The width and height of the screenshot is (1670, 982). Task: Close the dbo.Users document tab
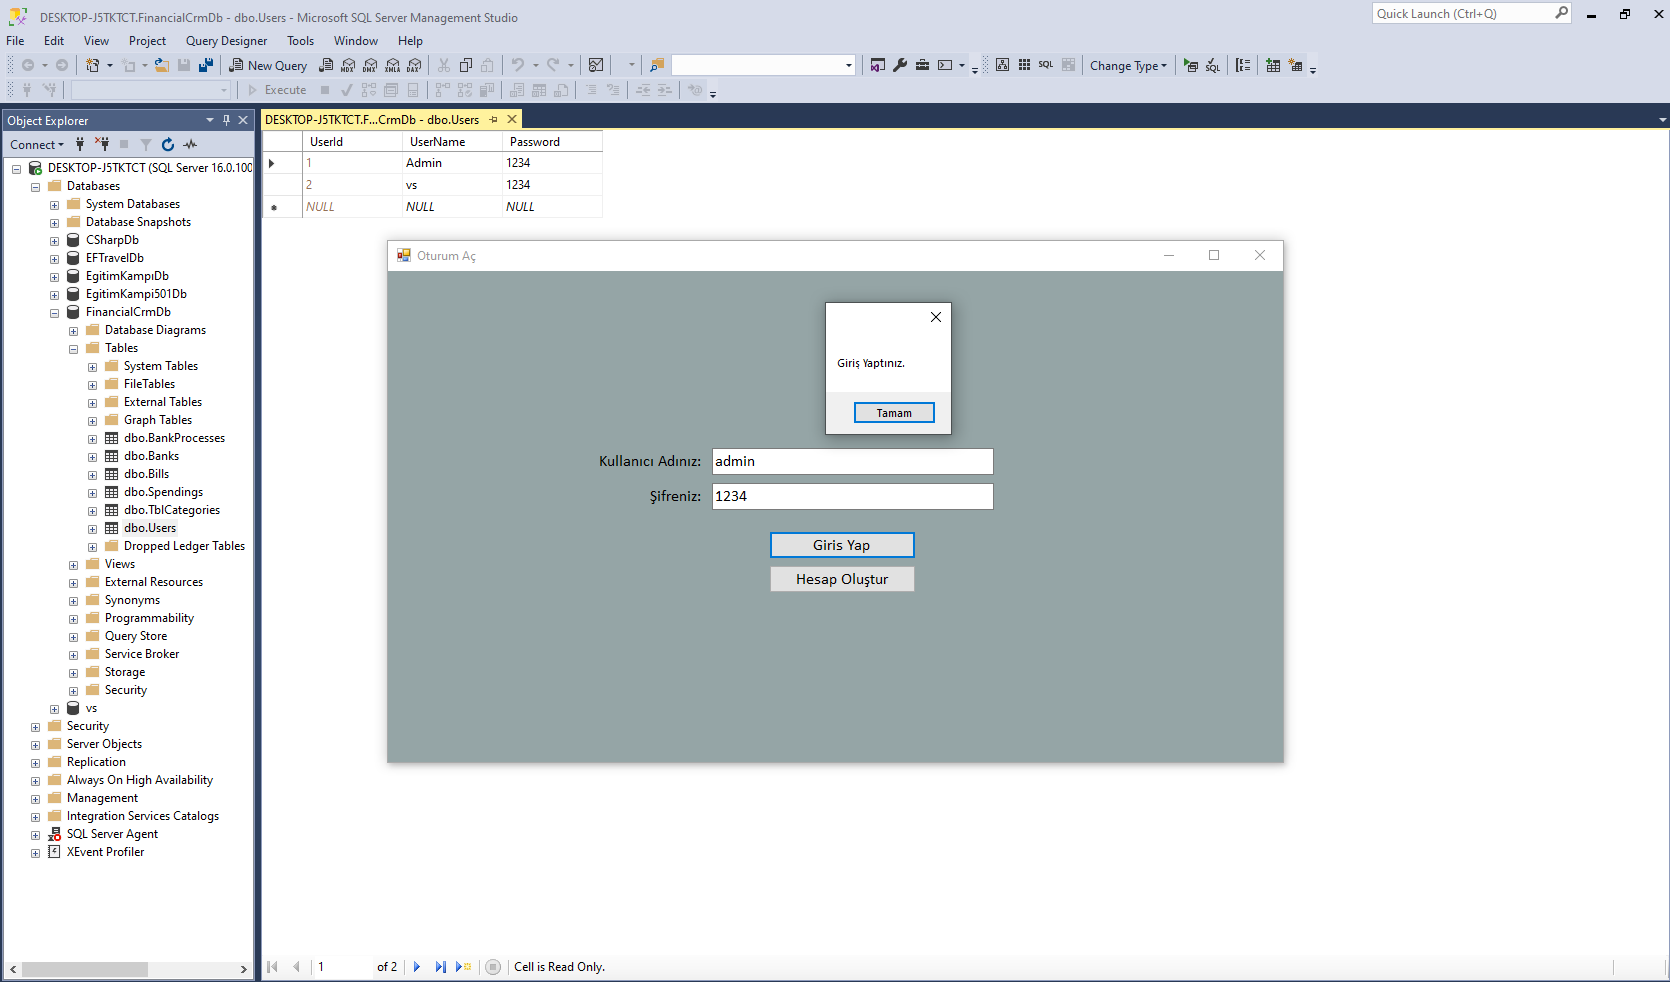(x=512, y=120)
